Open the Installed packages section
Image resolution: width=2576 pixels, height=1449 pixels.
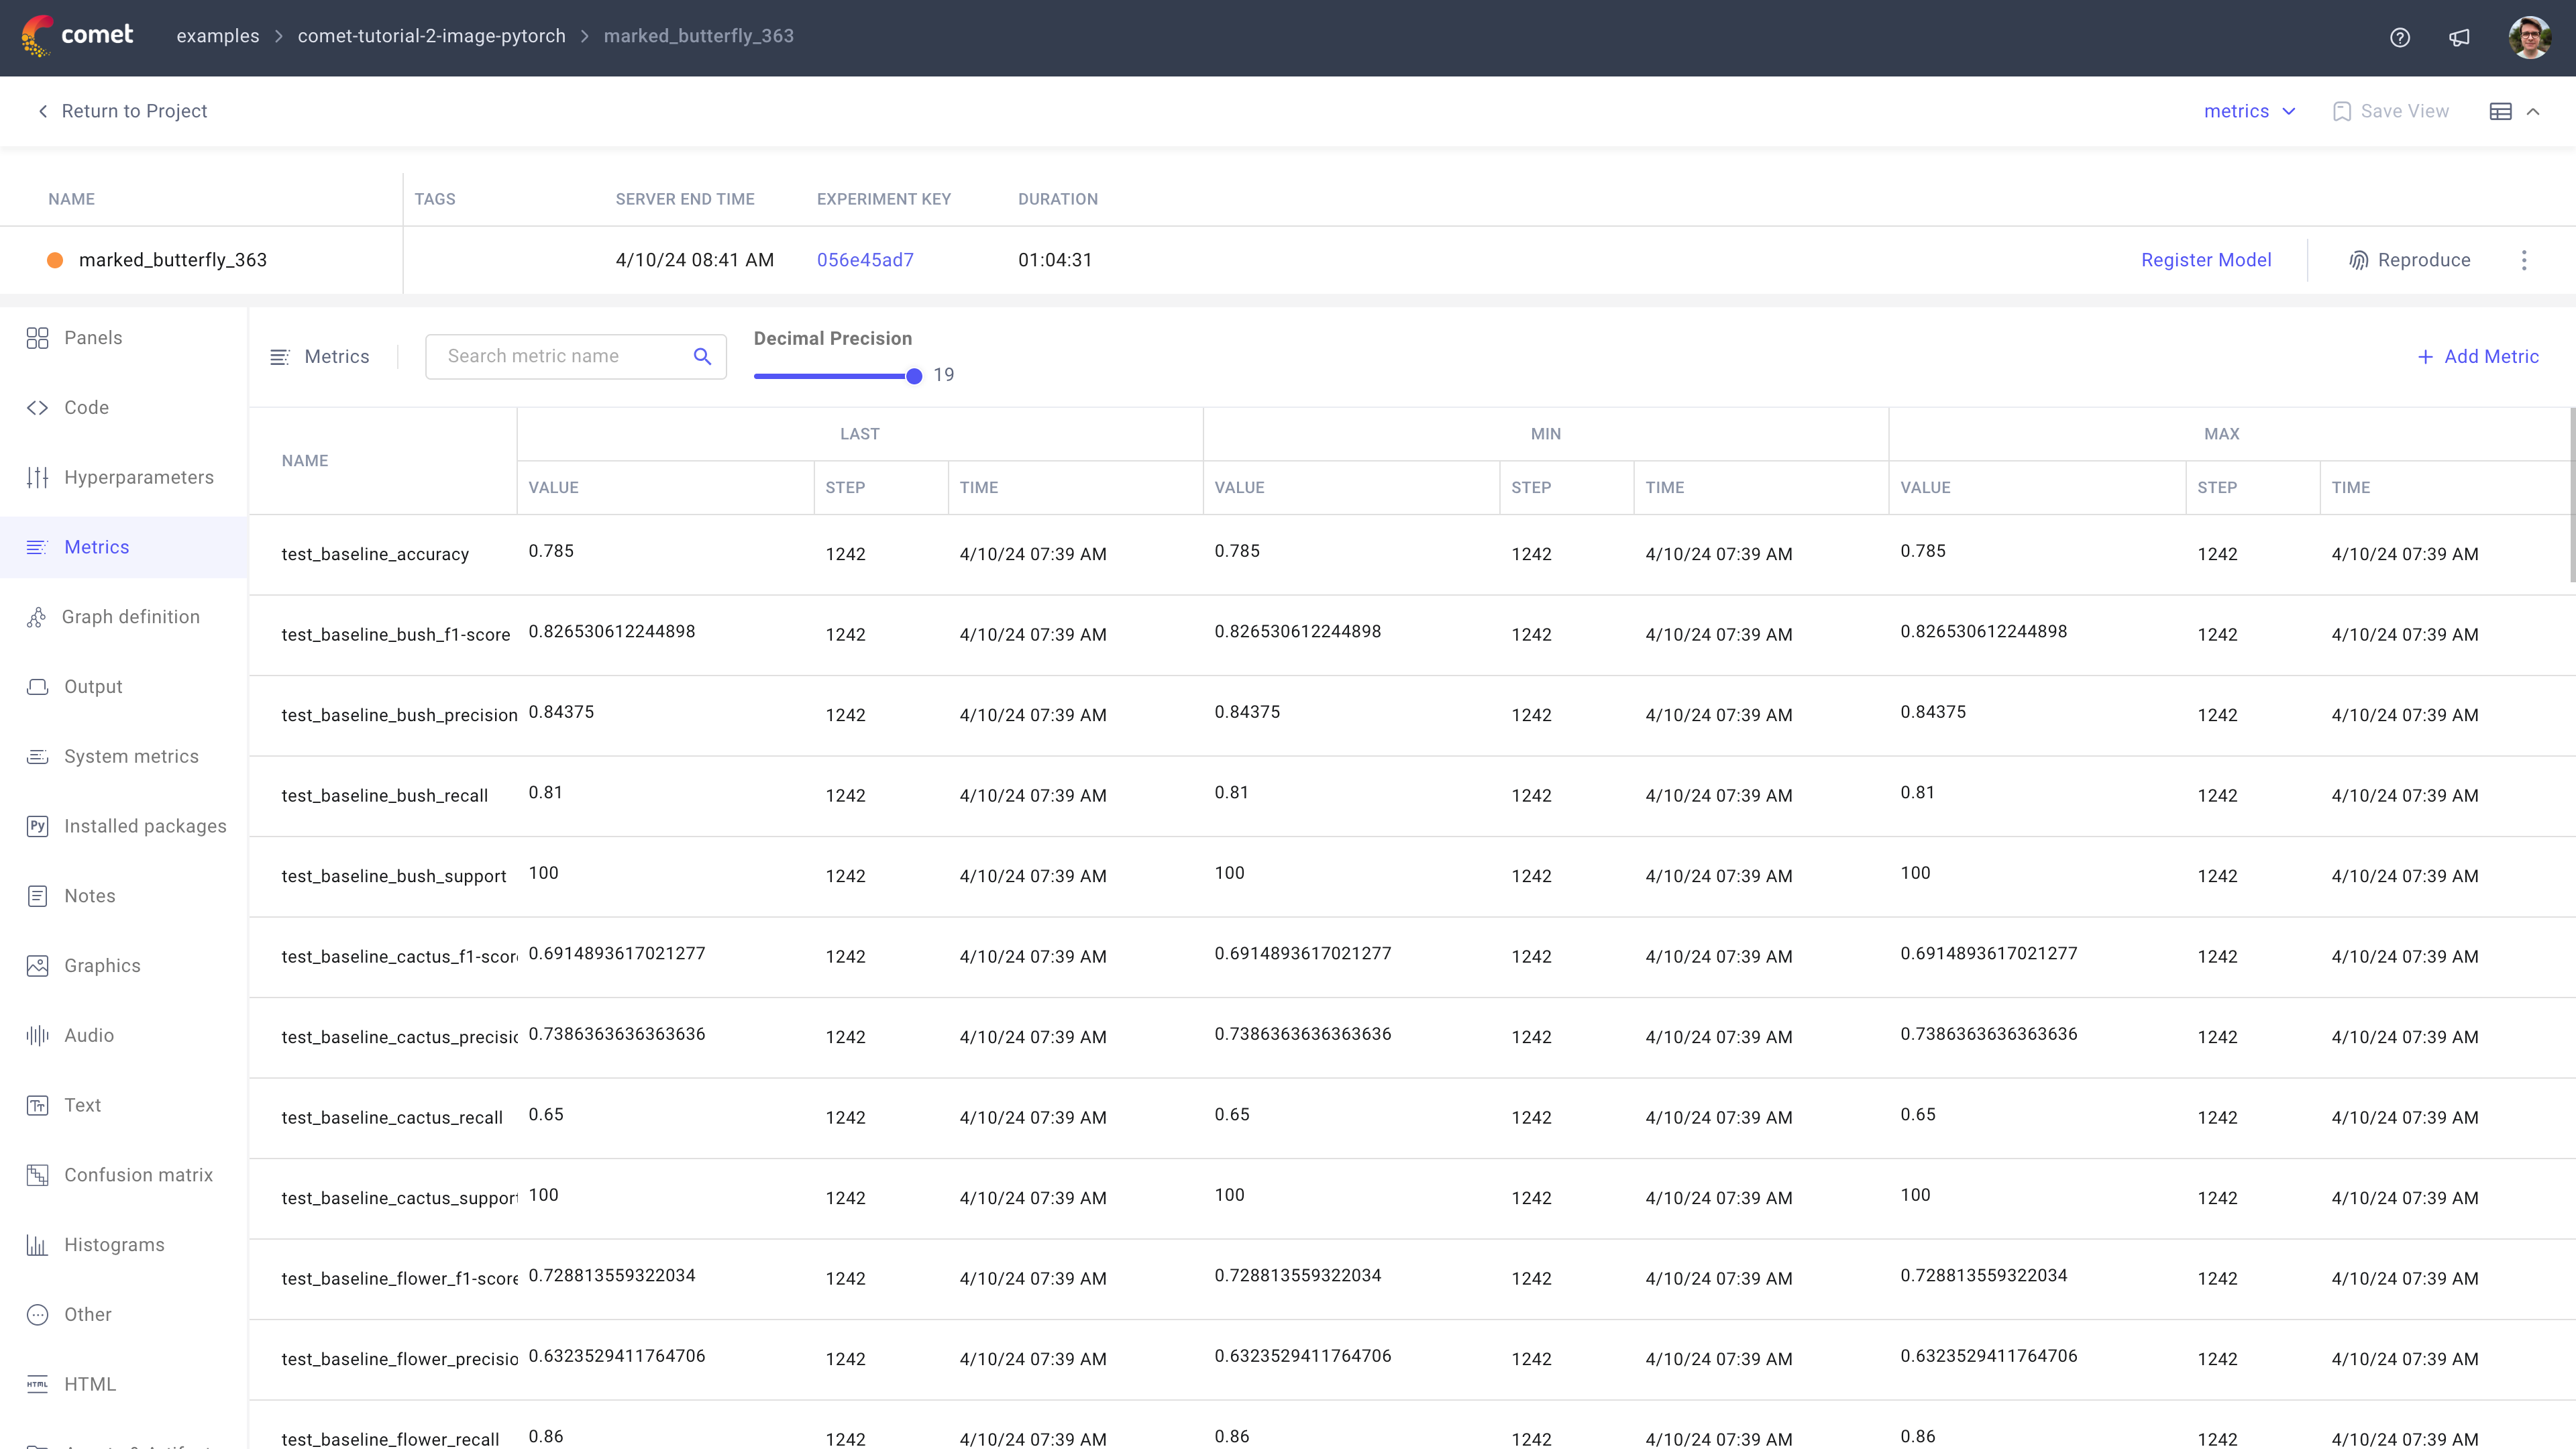click(145, 826)
